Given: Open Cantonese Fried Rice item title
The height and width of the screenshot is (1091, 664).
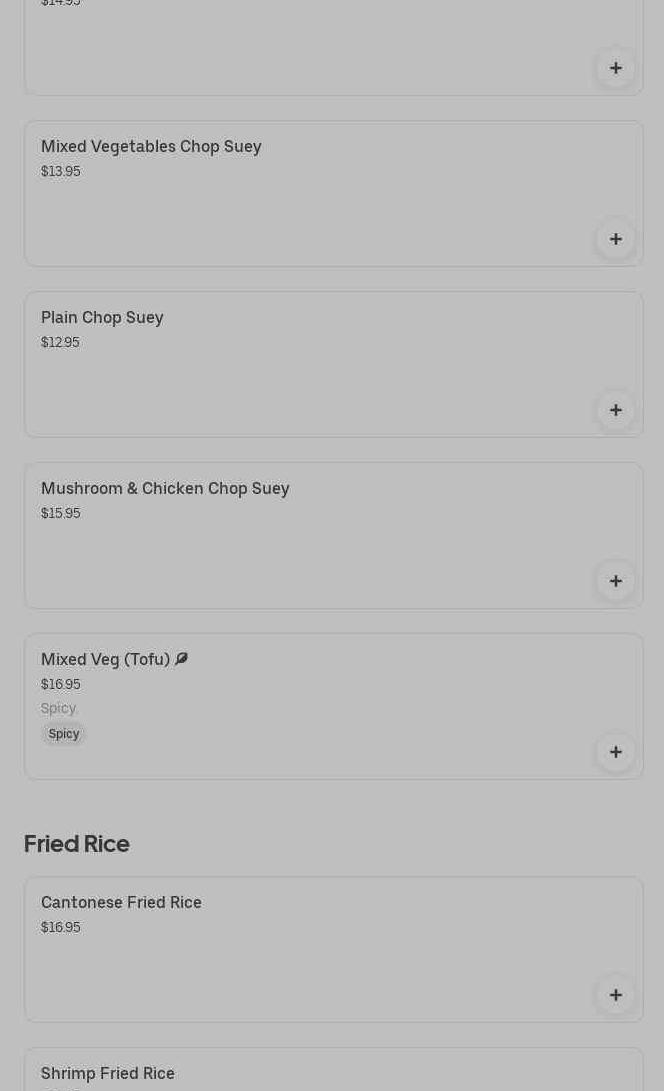Looking at the screenshot, I should (121, 903).
